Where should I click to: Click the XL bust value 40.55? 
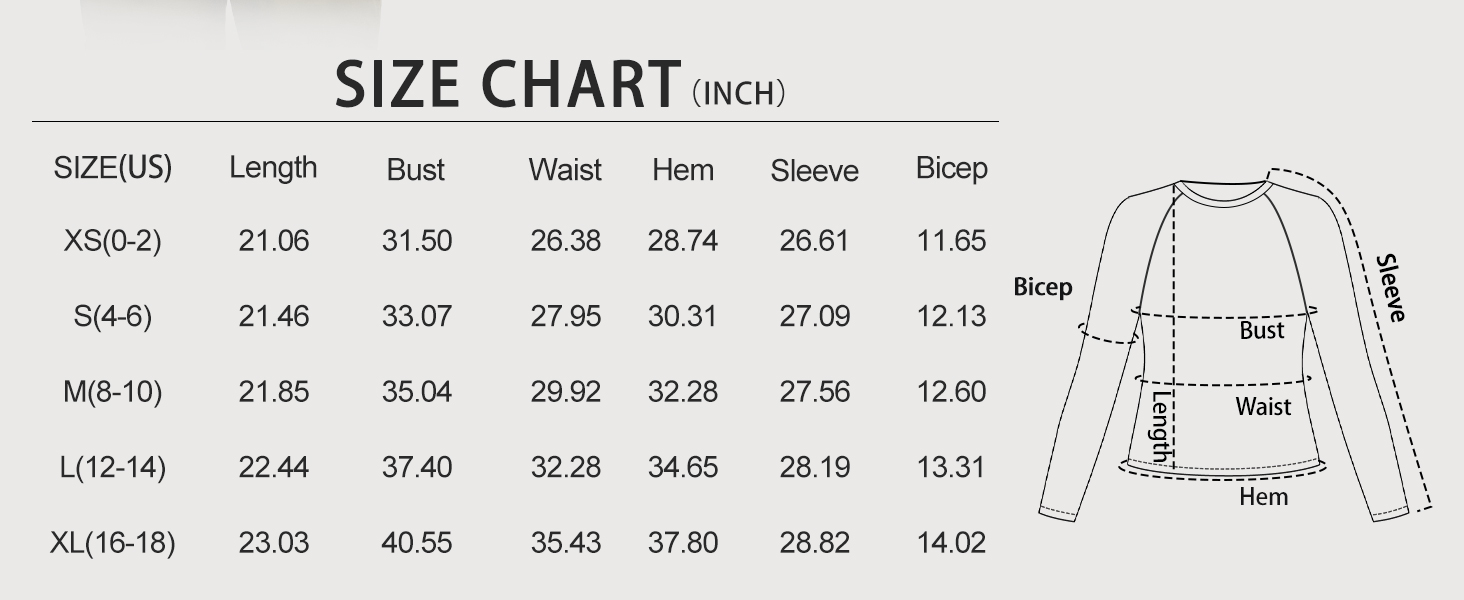pos(416,543)
